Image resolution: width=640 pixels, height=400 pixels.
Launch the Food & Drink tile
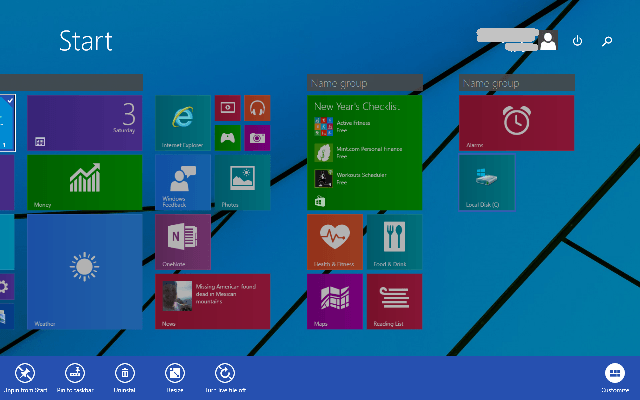tap(394, 242)
